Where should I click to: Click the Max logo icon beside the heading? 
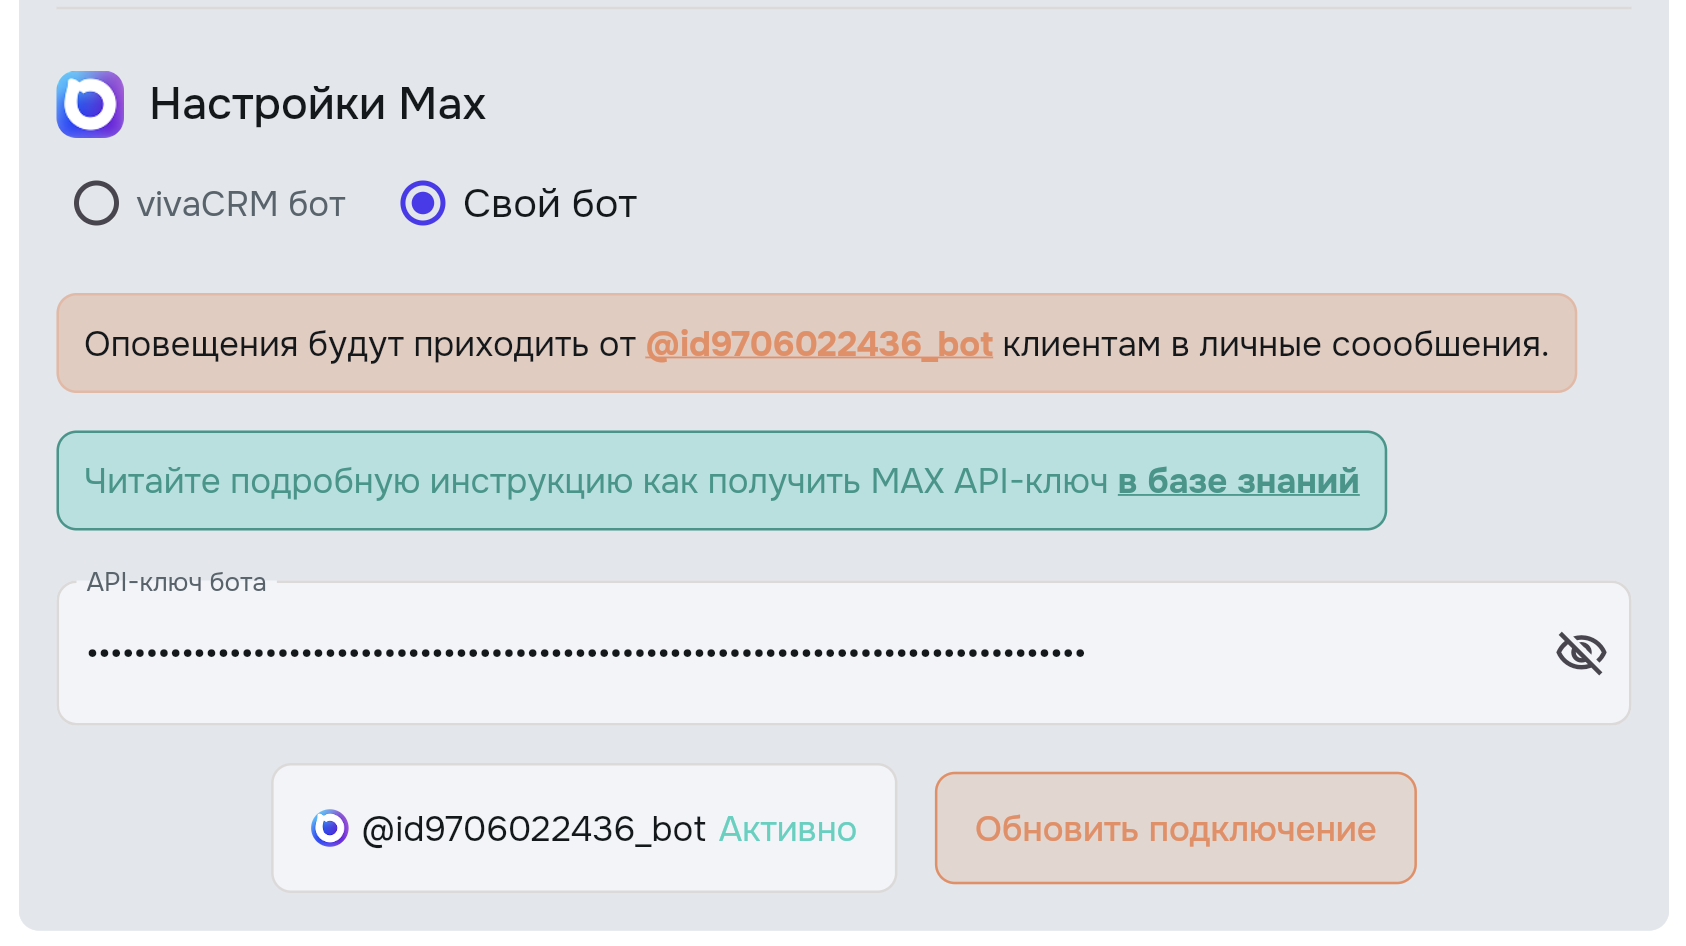[x=90, y=104]
